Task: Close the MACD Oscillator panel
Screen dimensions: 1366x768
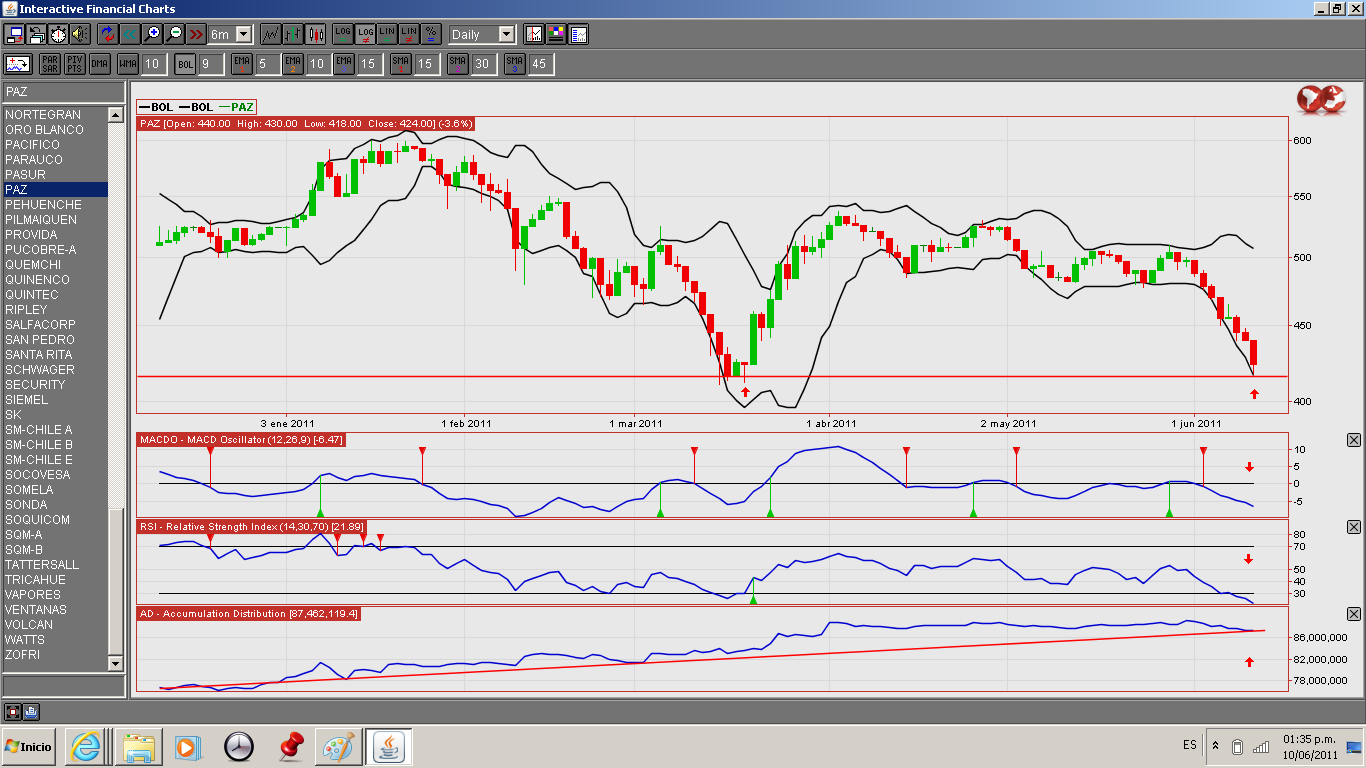Action: [x=1354, y=440]
